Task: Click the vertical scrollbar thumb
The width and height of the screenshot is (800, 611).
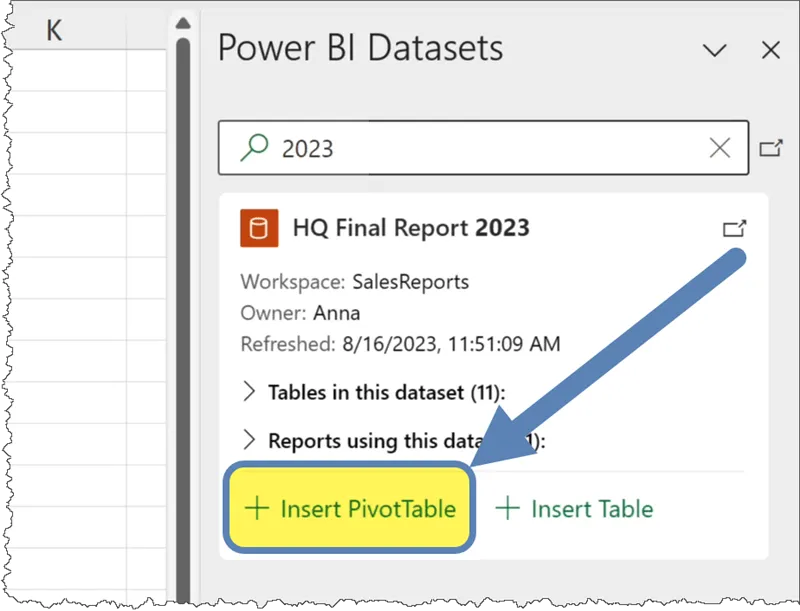Action: pyautogui.click(x=183, y=300)
